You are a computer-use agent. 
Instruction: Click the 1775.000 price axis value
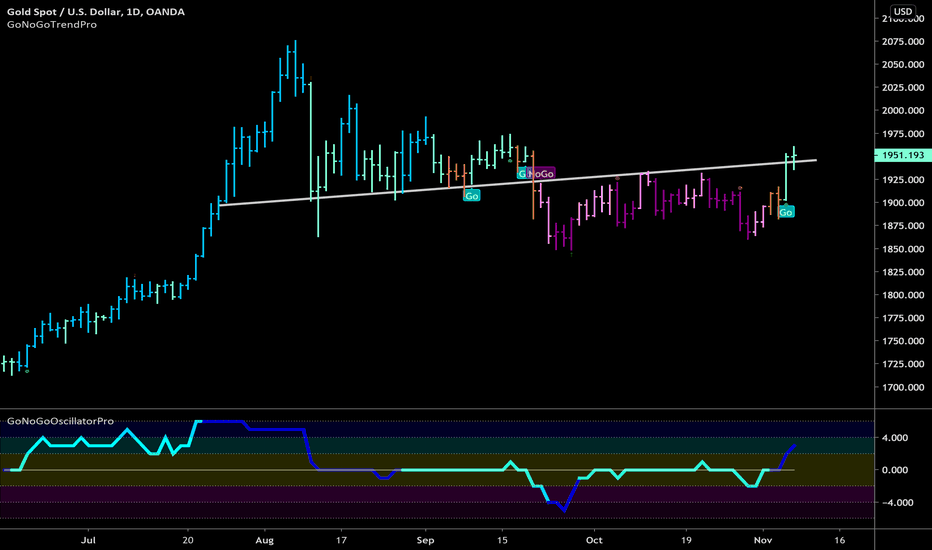tap(903, 318)
